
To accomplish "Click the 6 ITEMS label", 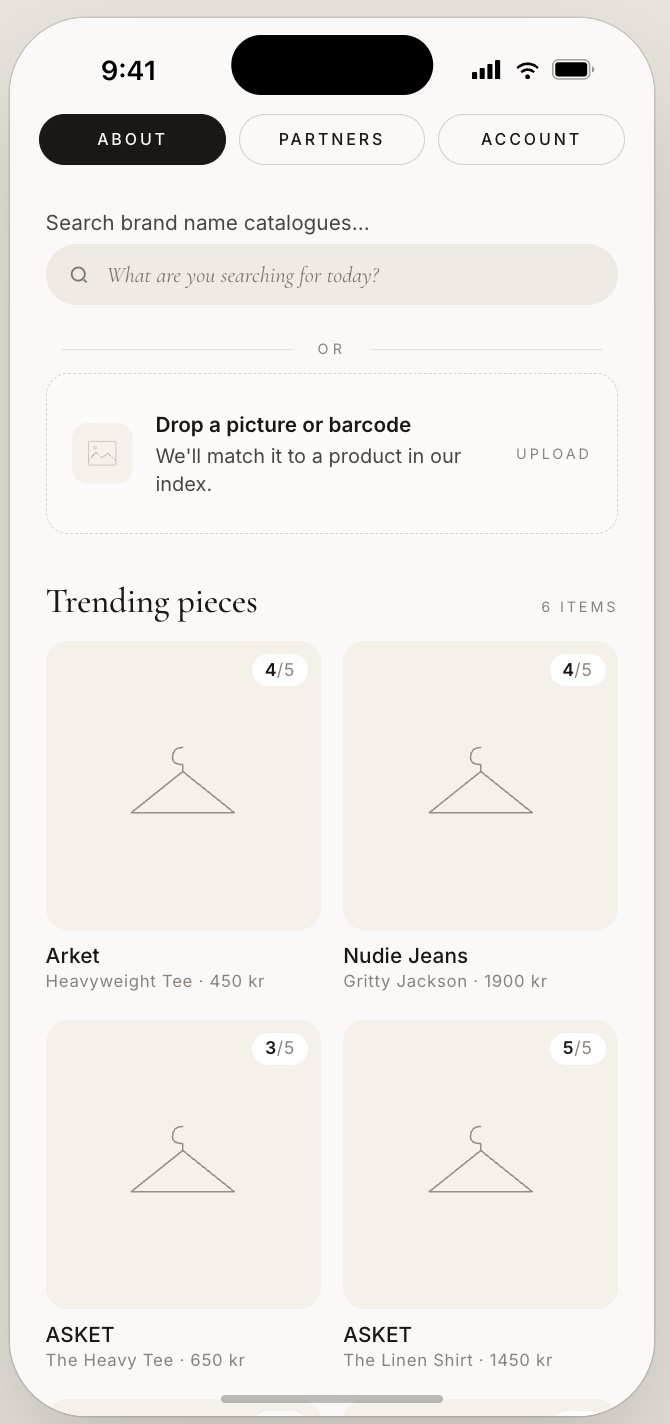I will coord(579,606).
